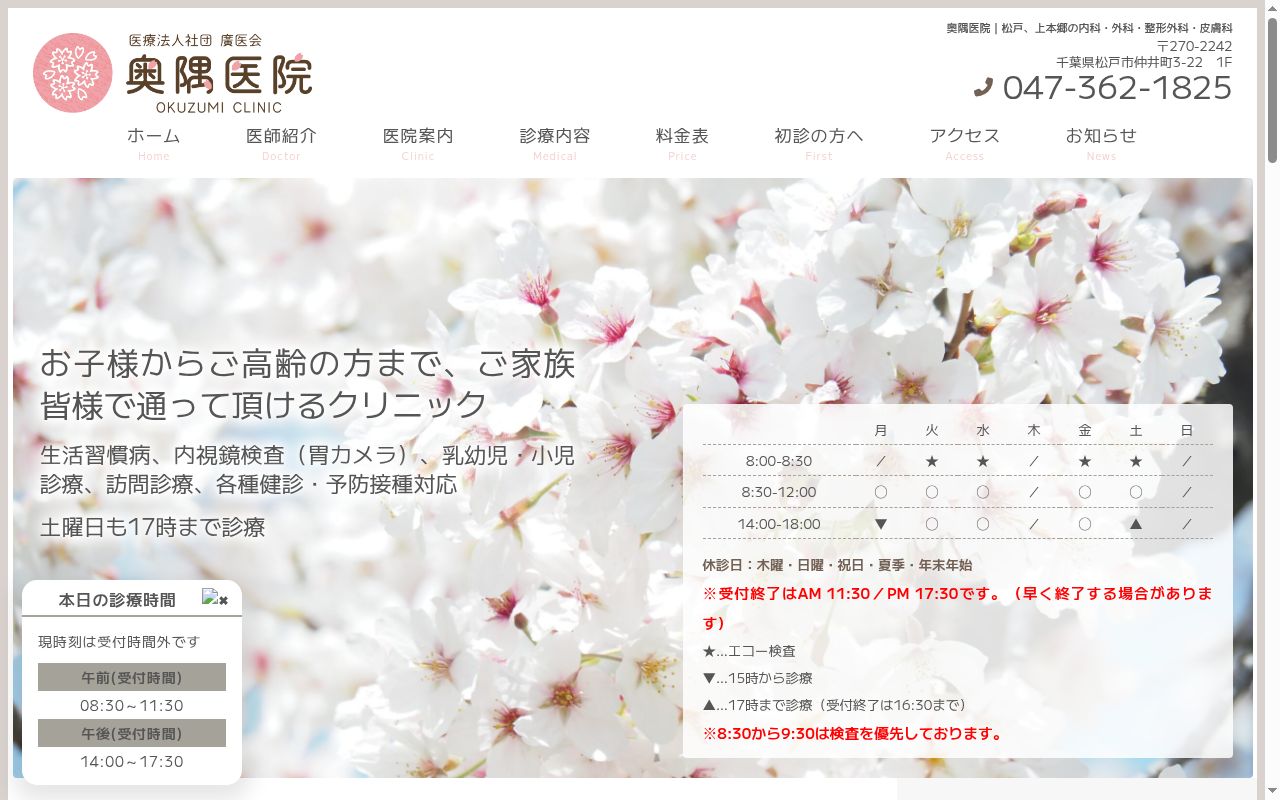This screenshot has width=1280, height=800.
Task: Open the 診療内容 Medical menu
Action: coord(555,143)
